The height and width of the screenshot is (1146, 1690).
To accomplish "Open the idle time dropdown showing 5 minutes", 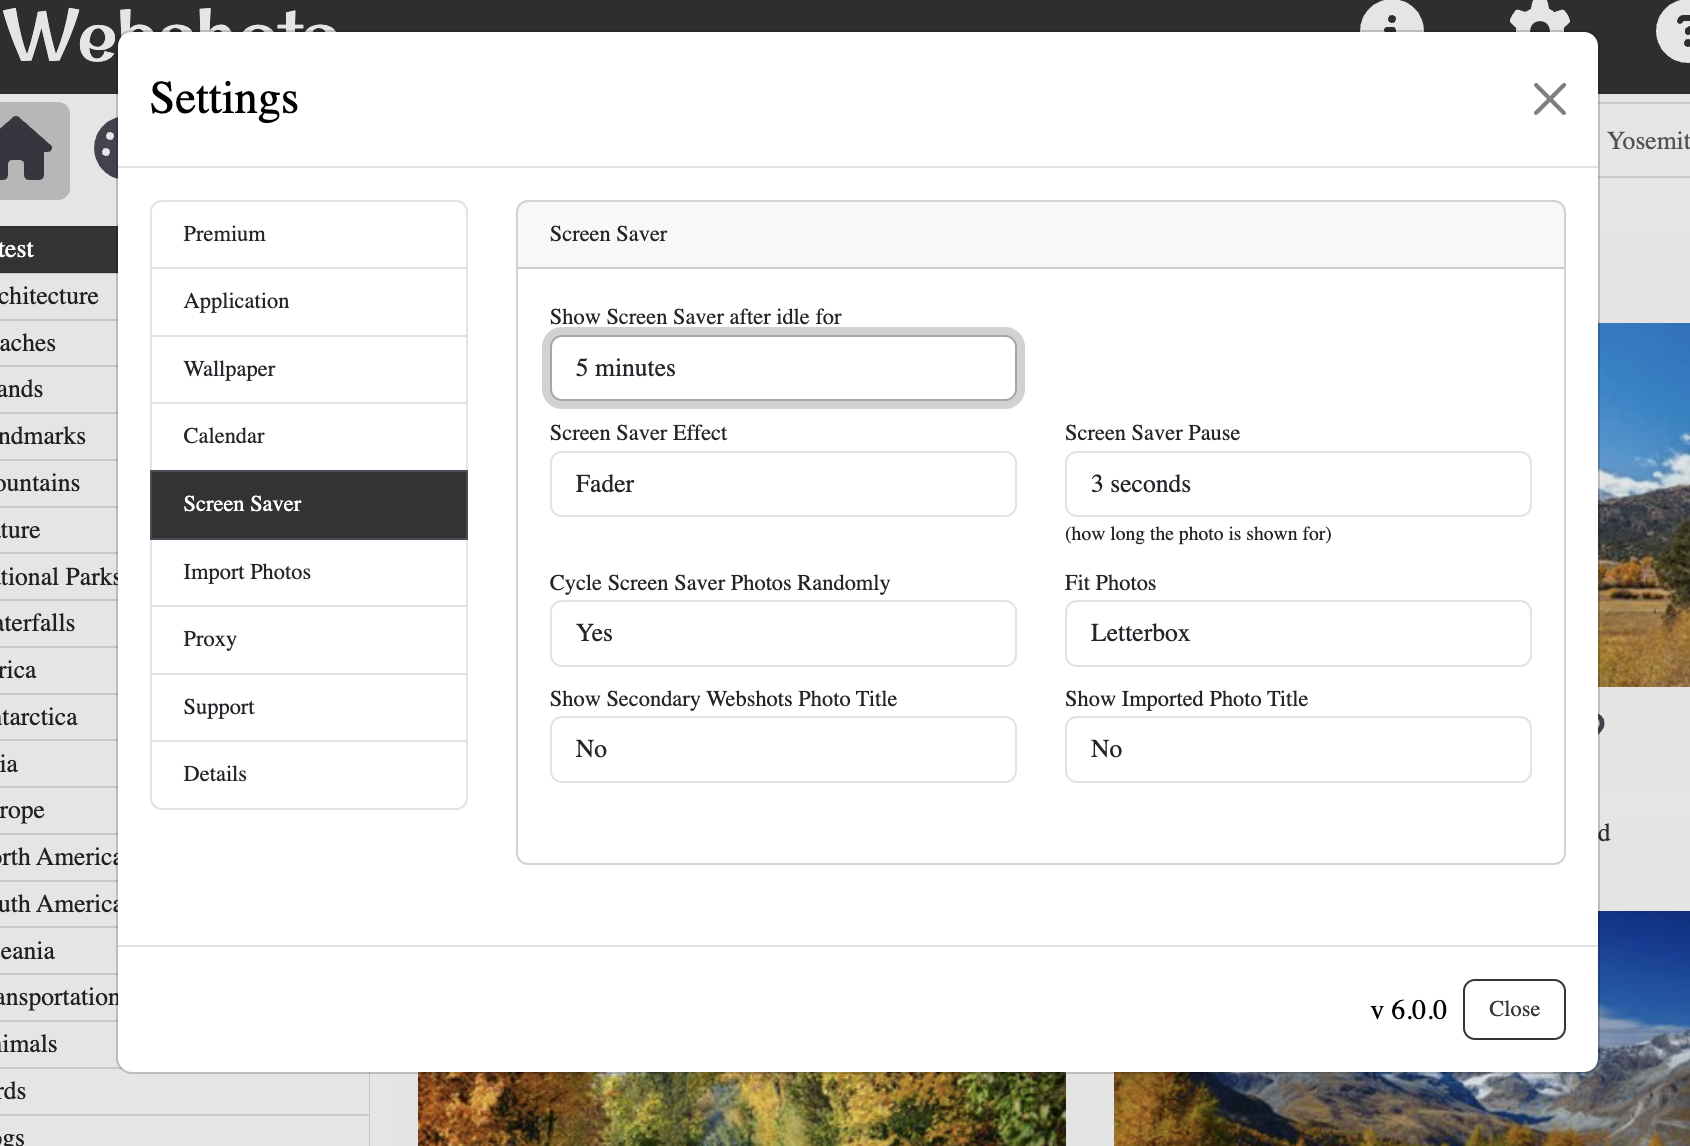I will pyautogui.click(x=782, y=368).
